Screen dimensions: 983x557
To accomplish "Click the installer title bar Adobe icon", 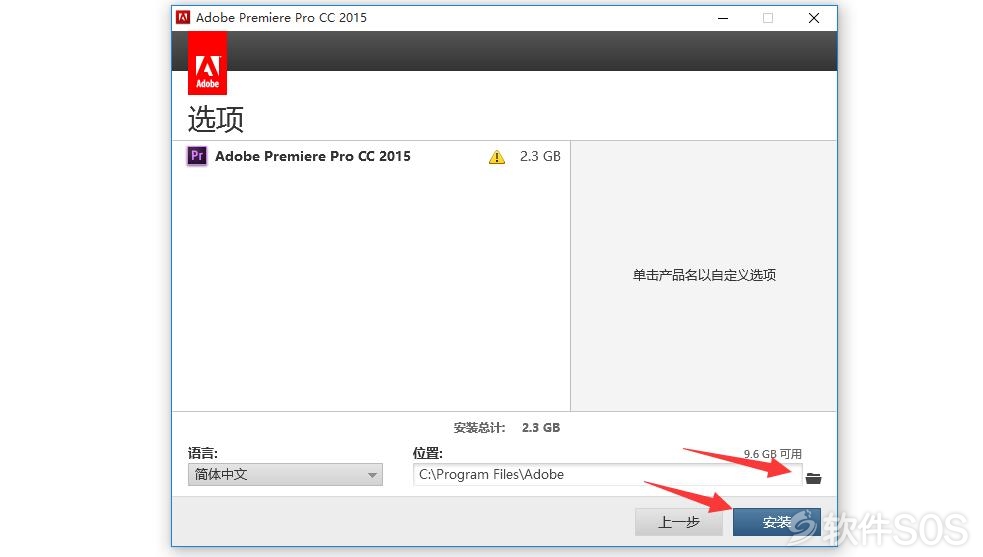I will (183, 18).
